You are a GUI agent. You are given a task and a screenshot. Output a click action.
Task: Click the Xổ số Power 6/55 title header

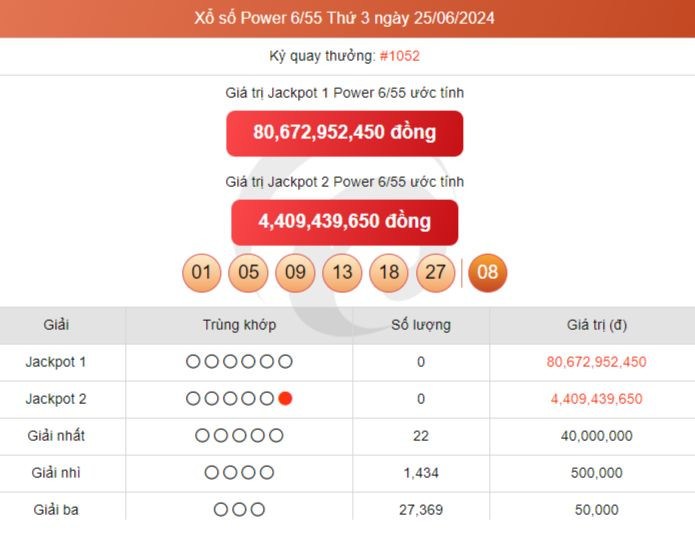point(345,18)
